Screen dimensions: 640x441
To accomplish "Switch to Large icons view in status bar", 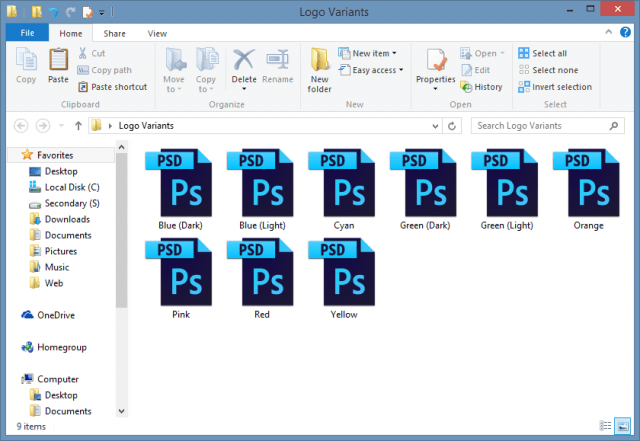I will [622, 426].
